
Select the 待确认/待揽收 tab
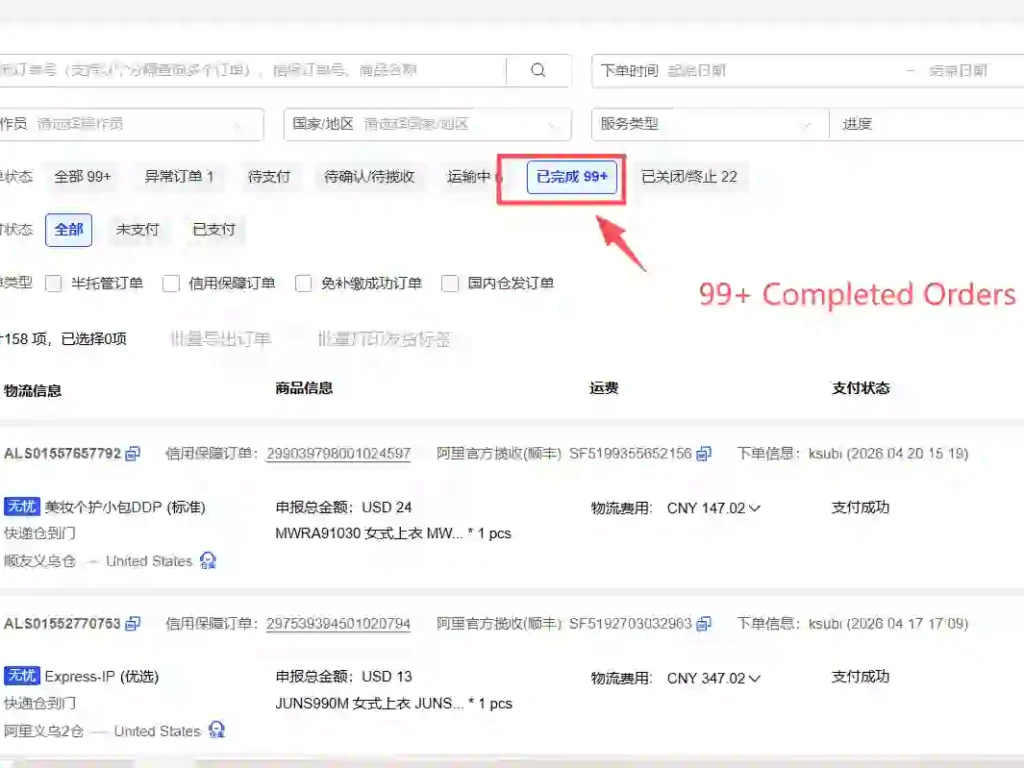(370, 177)
